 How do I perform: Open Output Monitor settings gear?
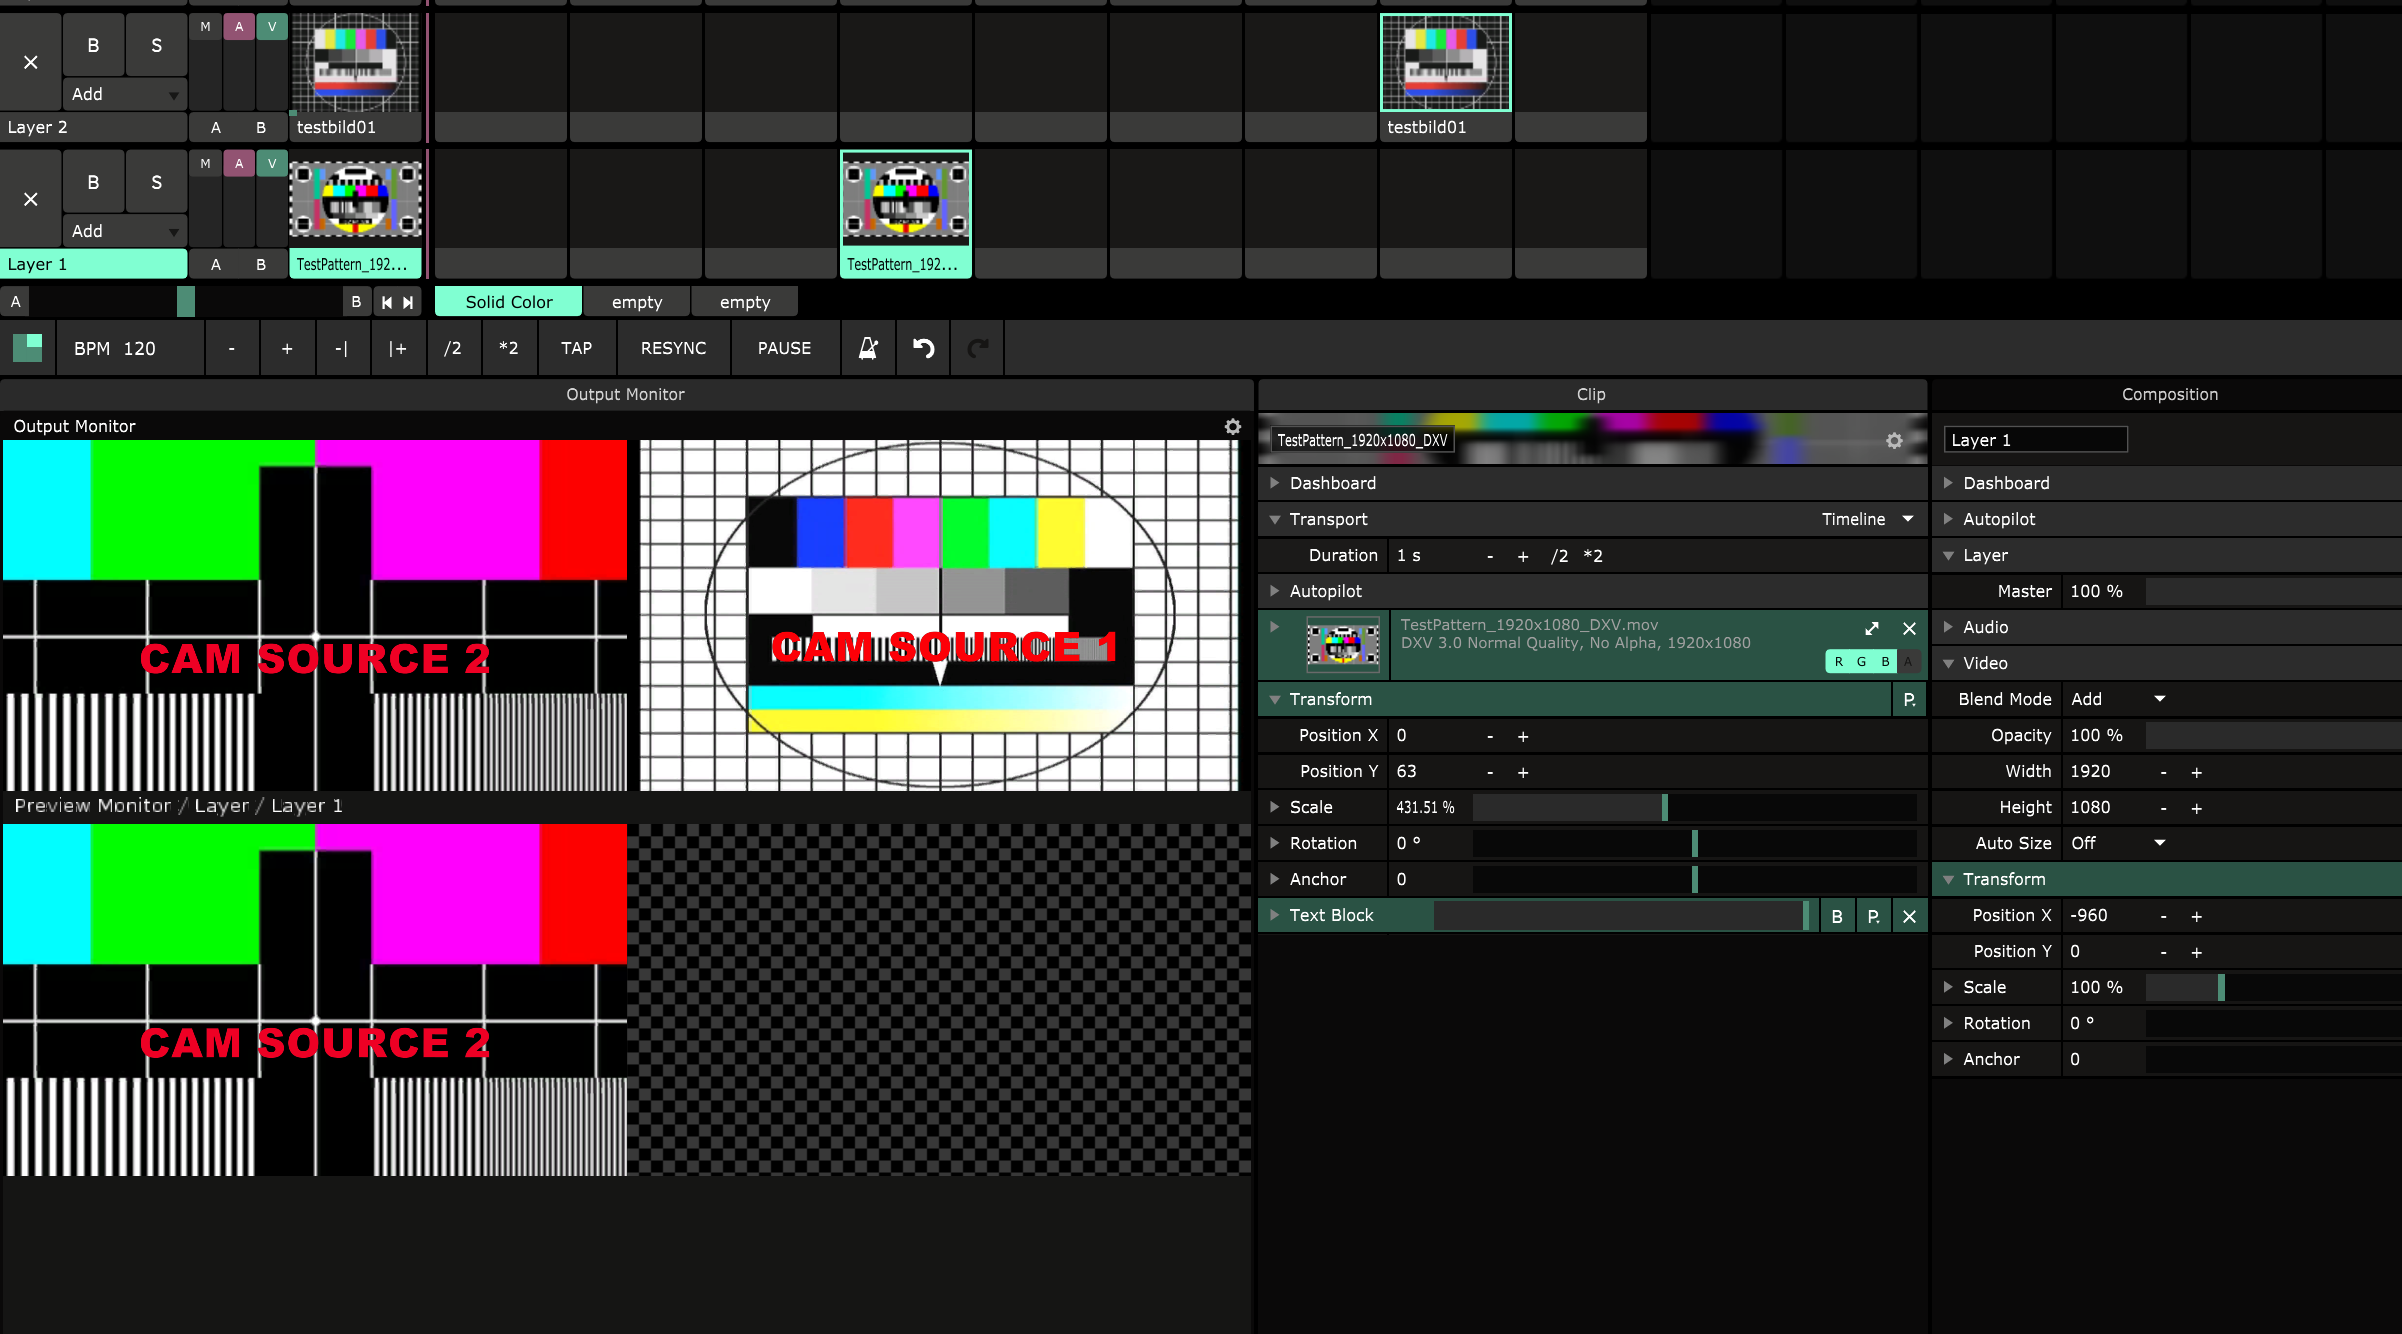coord(1233,427)
